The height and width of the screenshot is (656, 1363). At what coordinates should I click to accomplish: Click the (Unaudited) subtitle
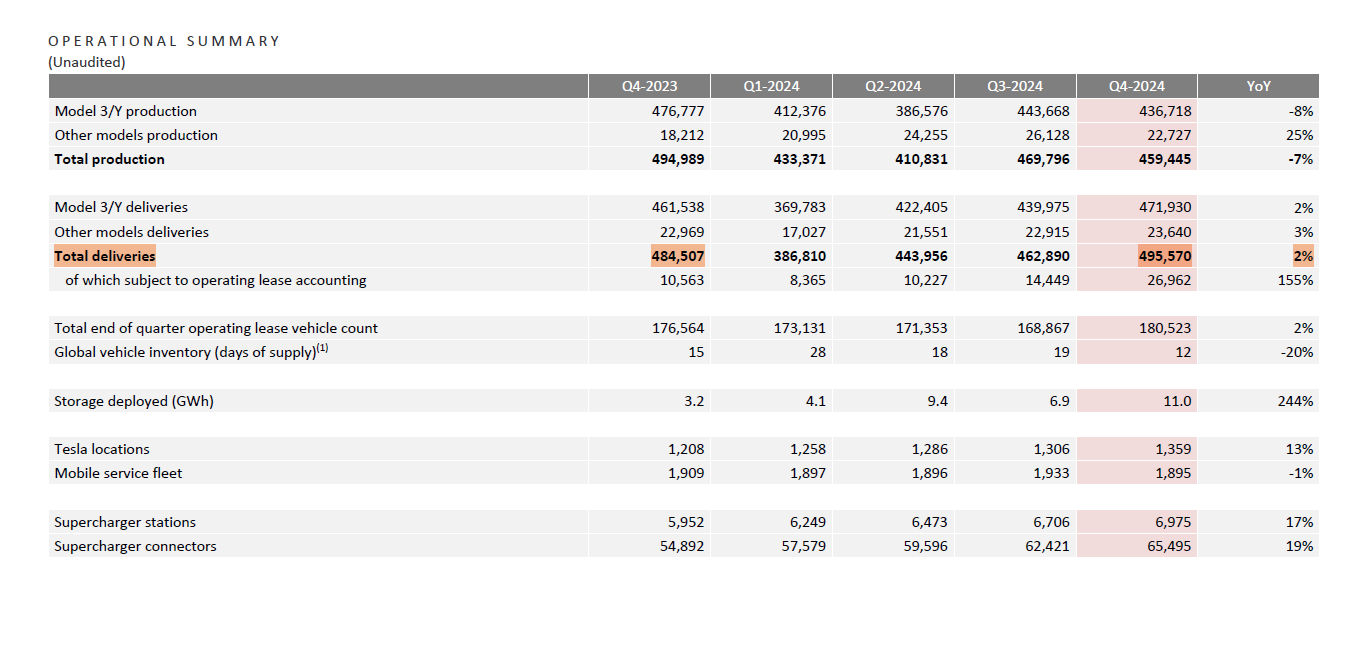click(x=86, y=62)
